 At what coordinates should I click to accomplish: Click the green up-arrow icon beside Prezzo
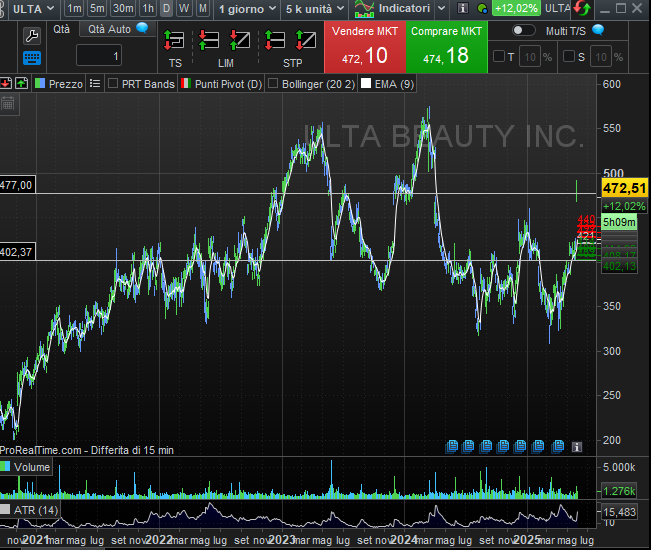click(x=20, y=84)
